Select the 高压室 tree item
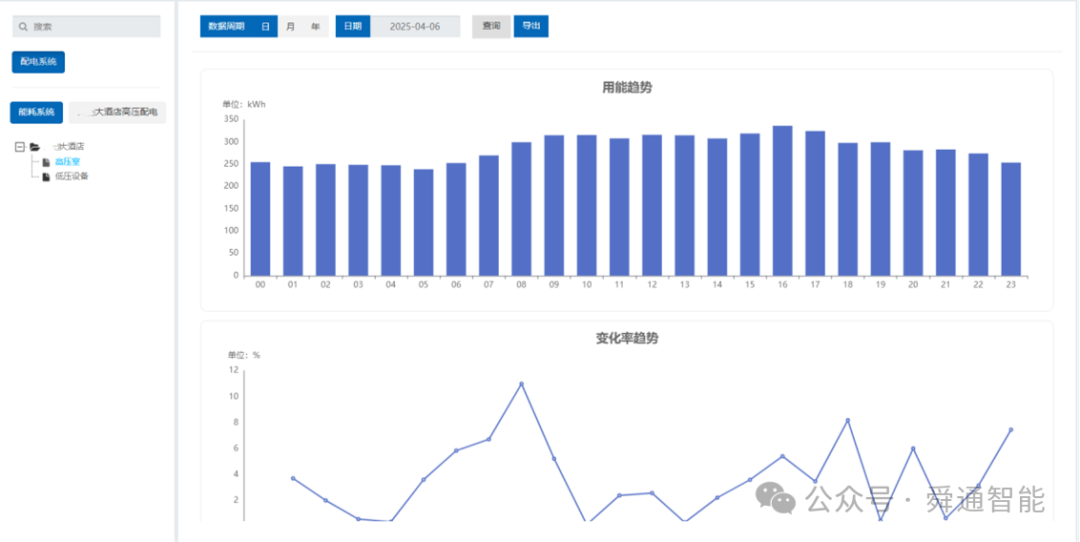Screen dimensions: 1080x542 point(68,163)
